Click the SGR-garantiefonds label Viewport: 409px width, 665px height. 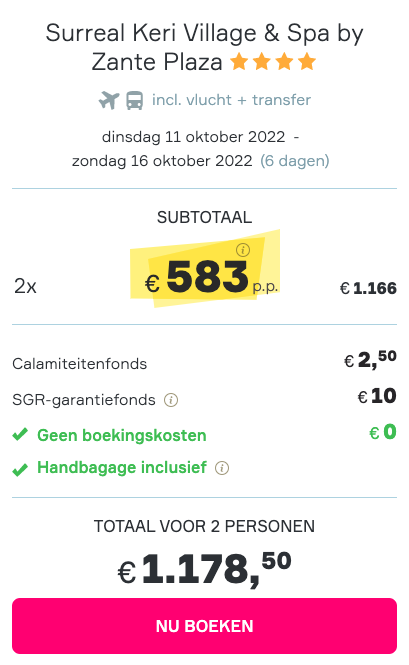coord(84,400)
